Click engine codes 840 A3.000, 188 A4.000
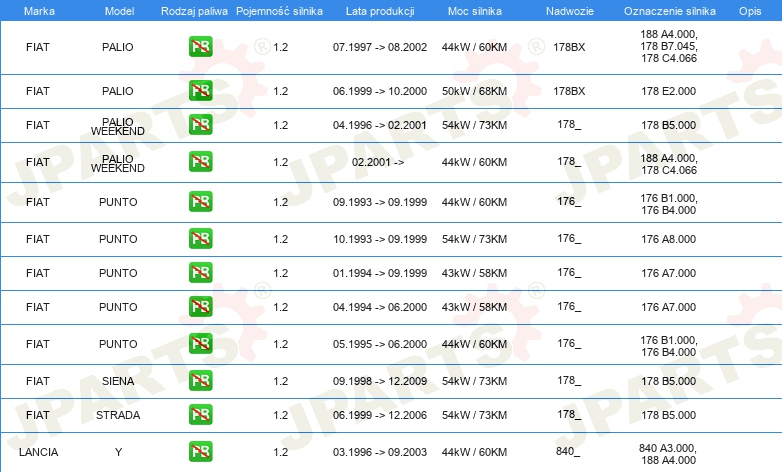782x472 pixels. coord(668,454)
